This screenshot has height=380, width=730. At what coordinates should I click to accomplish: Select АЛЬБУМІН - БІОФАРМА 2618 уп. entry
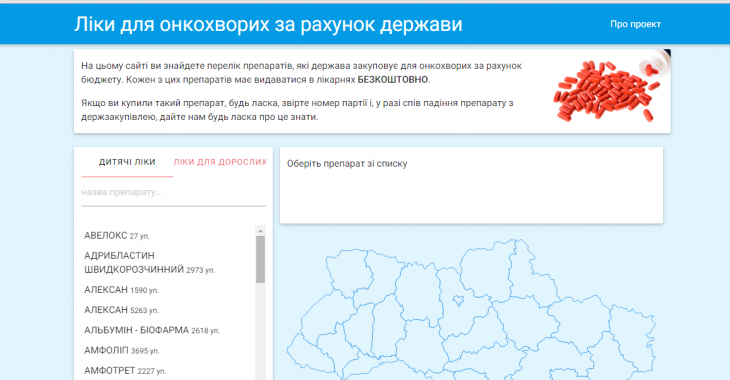(x=152, y=330)
